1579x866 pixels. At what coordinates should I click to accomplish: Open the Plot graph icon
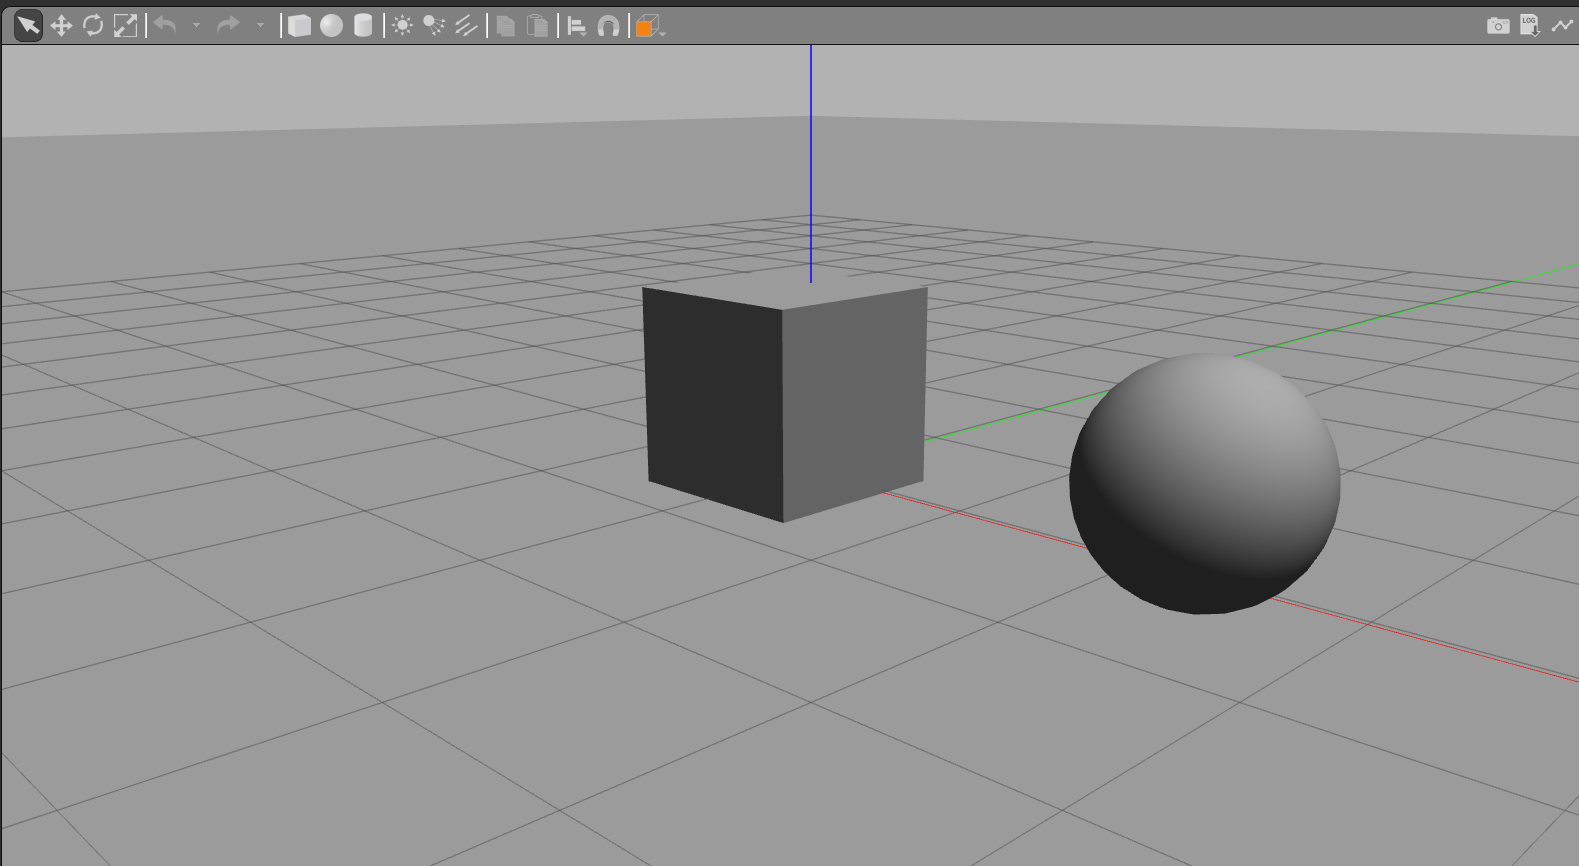pyautogui.click(x=1562, y=26)
